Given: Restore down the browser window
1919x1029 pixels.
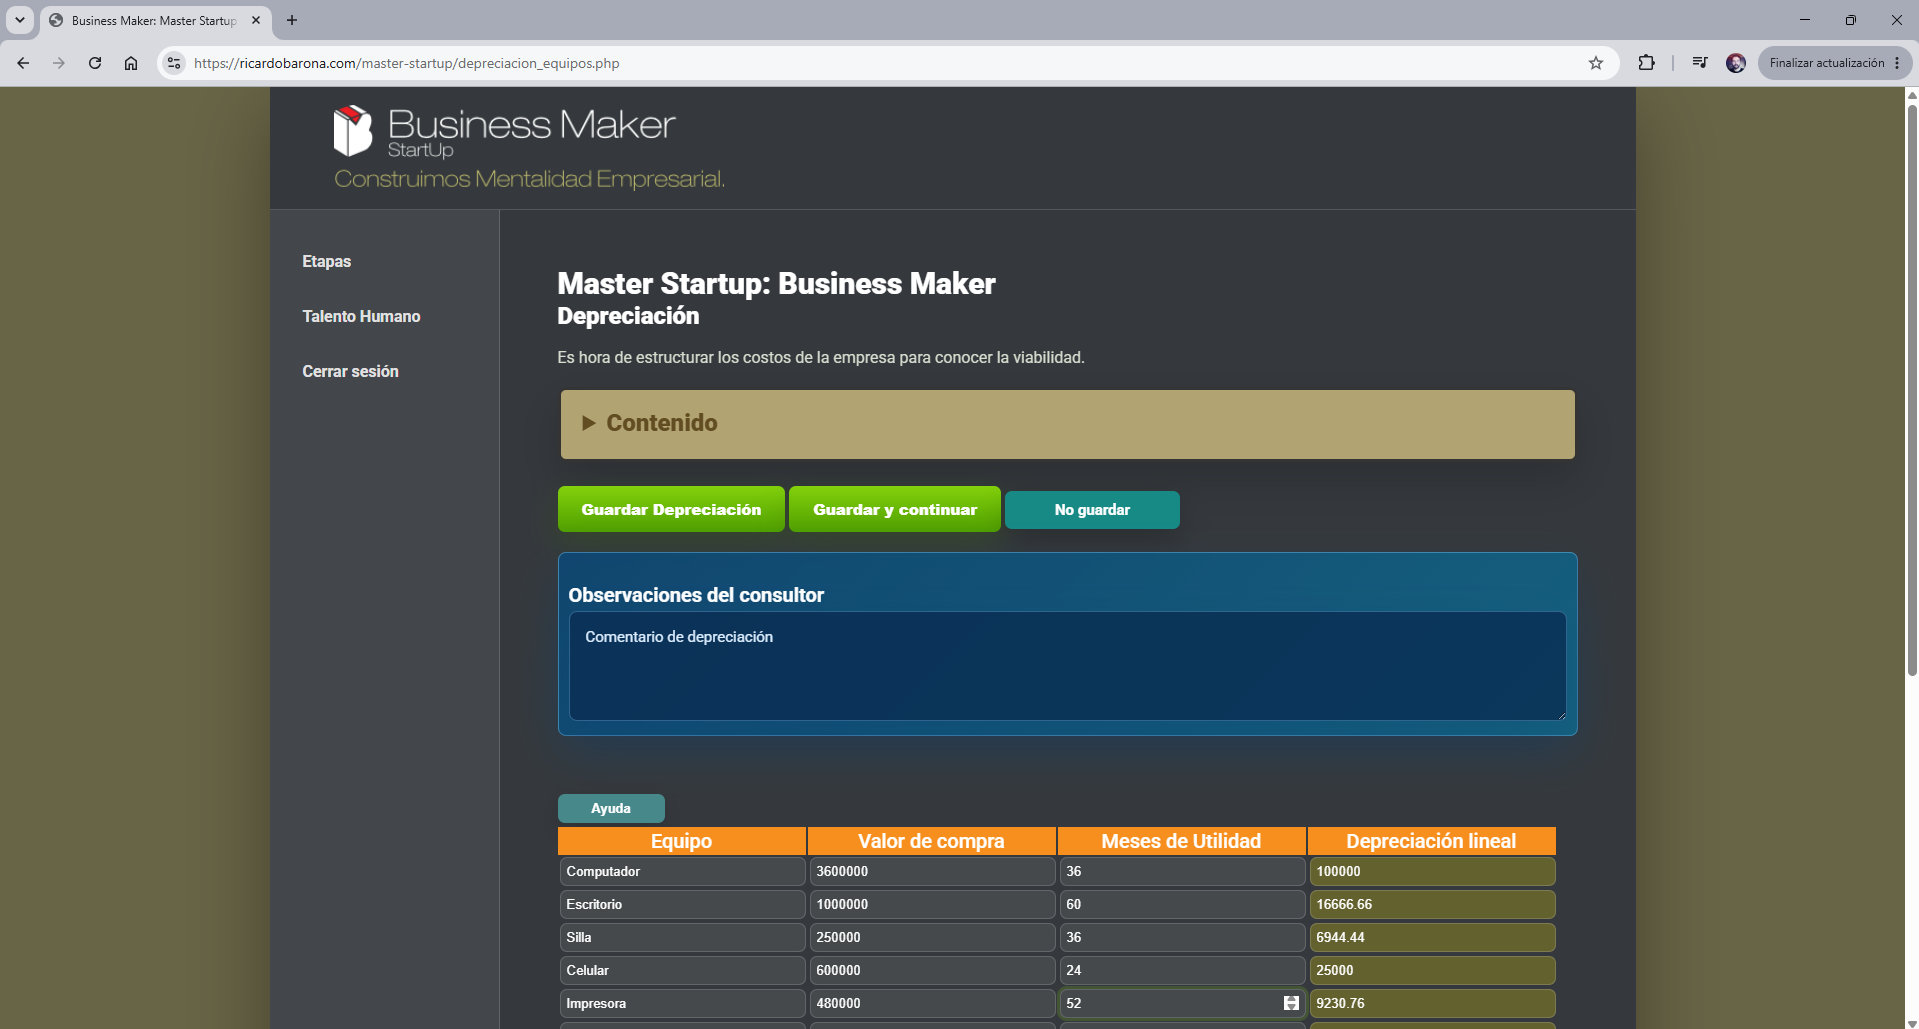Looking at the screenshot, I should pyautogui.click(x=1851, y=20).
